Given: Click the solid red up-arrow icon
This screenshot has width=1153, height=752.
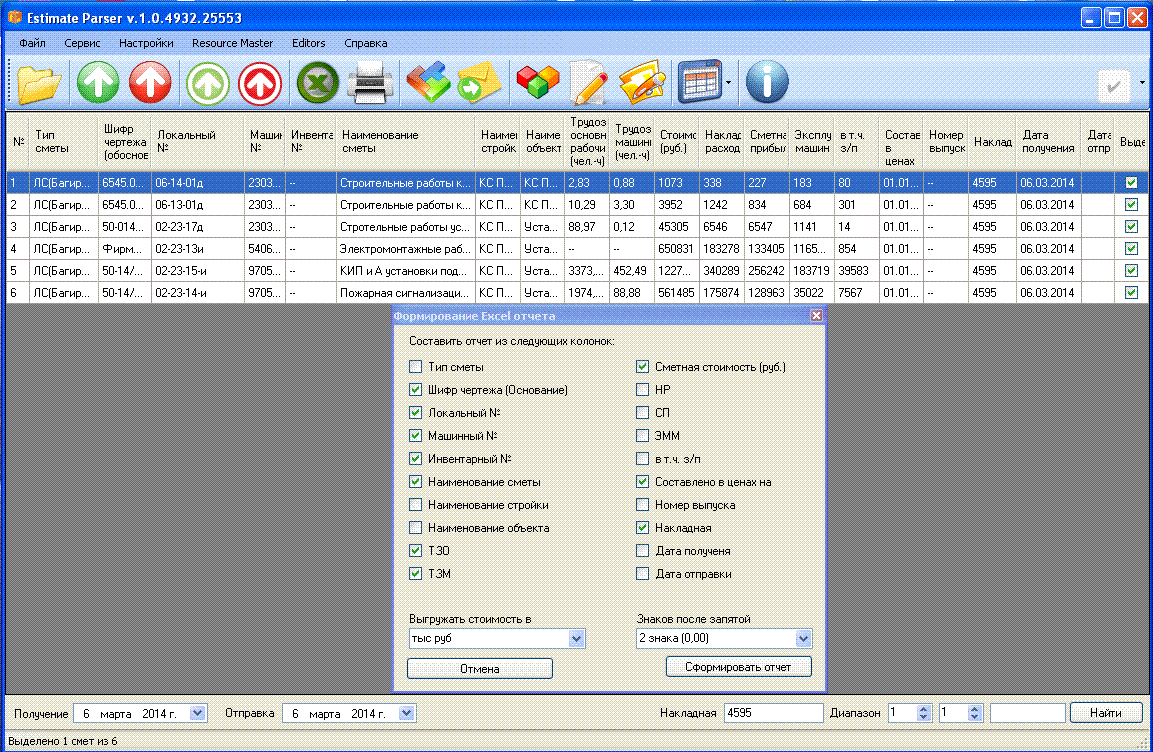Looking at the screenshot, I should tap(150, 83).
